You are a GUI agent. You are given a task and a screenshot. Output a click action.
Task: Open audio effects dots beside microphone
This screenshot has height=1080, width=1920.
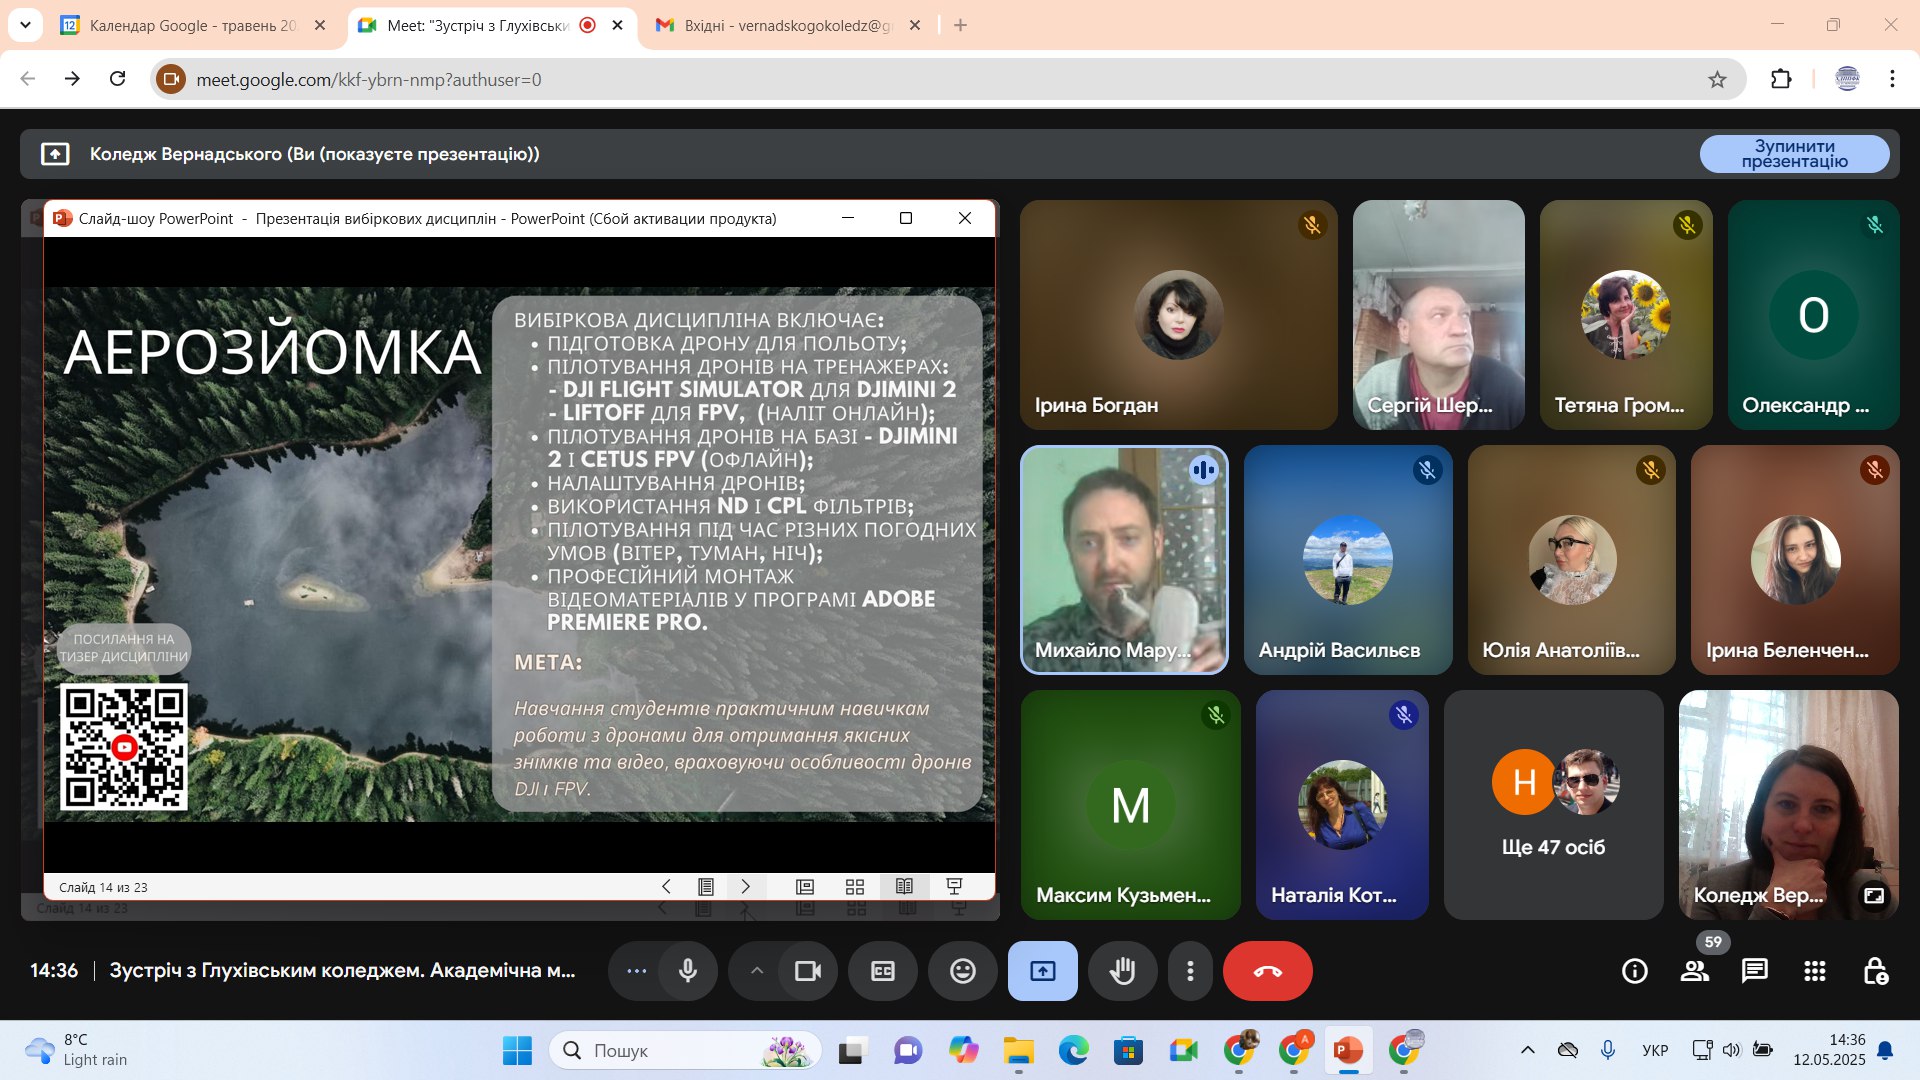[636, 971]
